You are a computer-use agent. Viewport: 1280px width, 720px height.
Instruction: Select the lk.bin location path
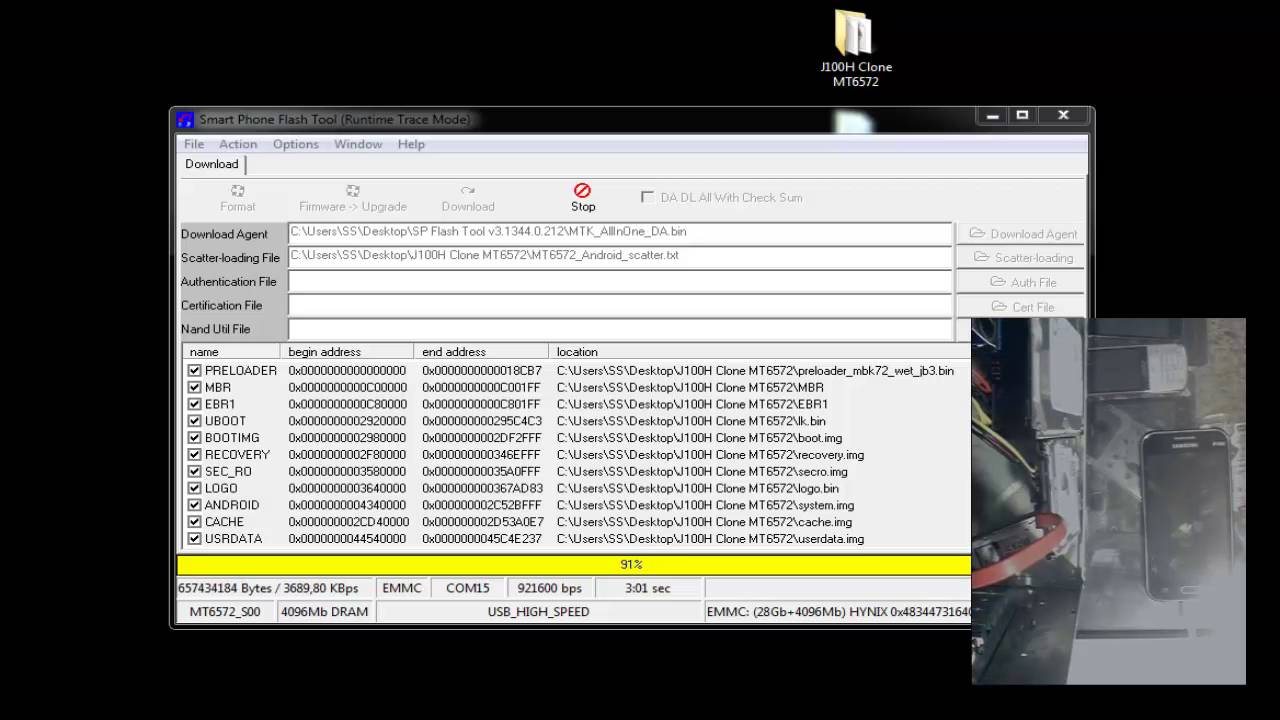(x=691, y=421)
